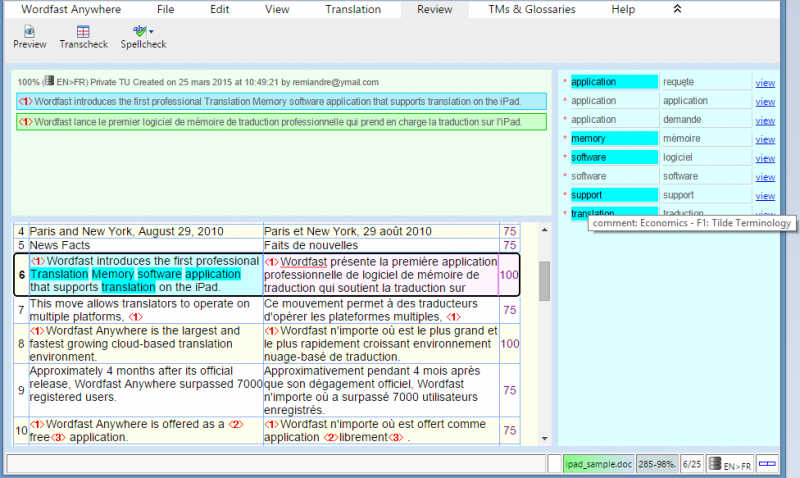The width and height of the screenshot is (800, 478).
Task: Collapse the ribbon with double chevron
Action: (677, 9)
